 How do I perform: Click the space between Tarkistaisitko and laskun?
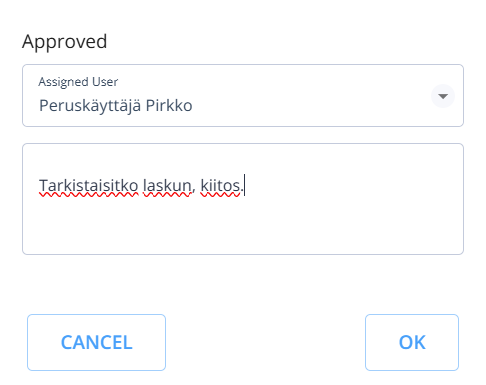141,186
